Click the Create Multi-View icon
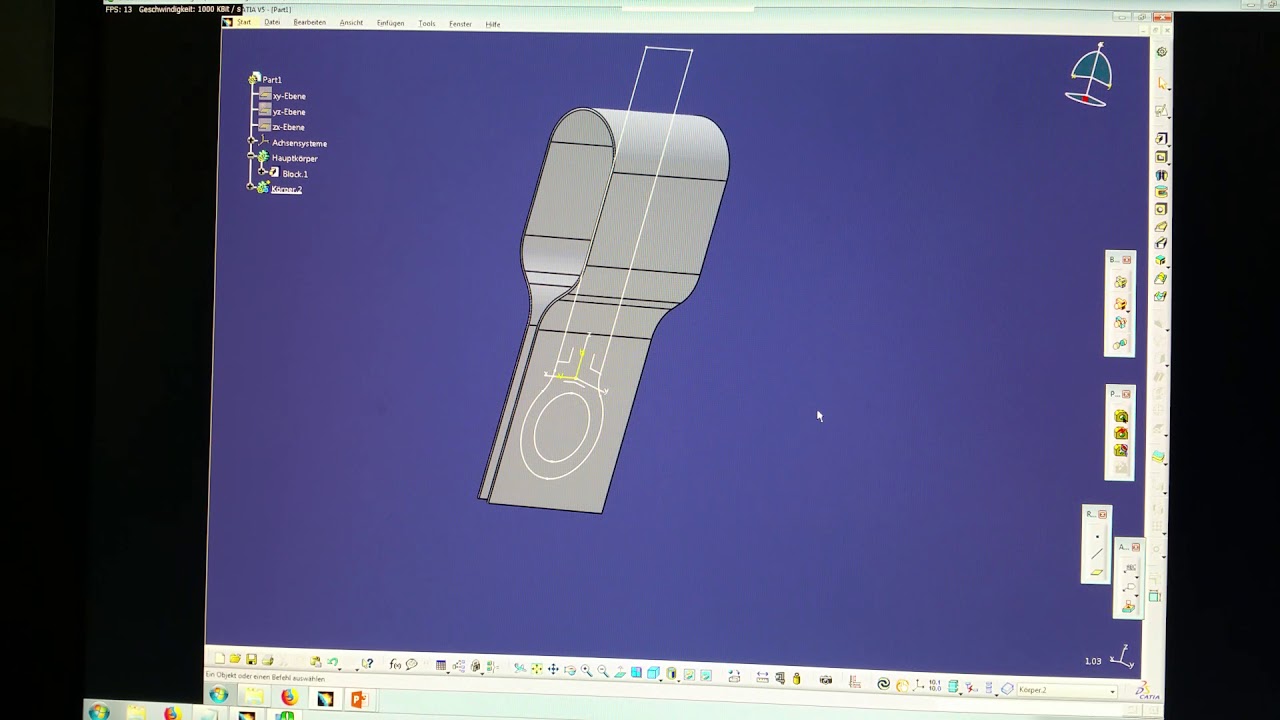 636,672
